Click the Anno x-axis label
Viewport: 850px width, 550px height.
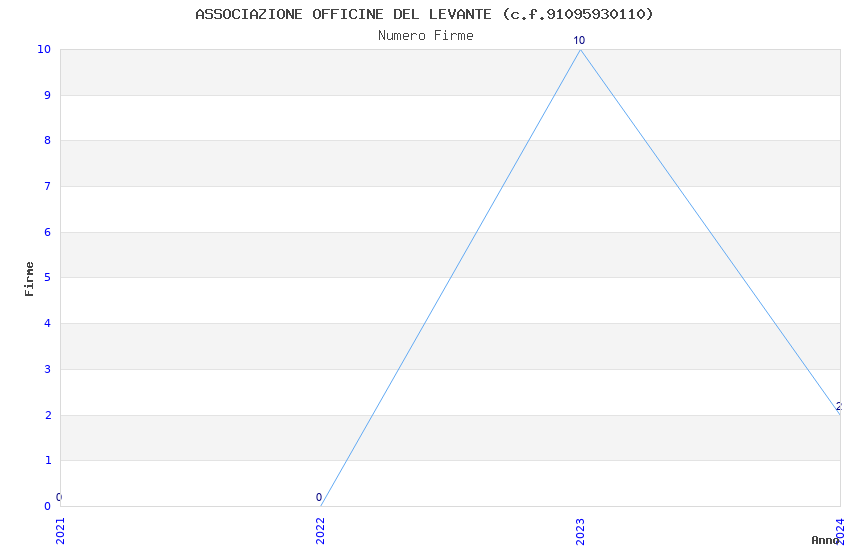click(x=825, y=540)
